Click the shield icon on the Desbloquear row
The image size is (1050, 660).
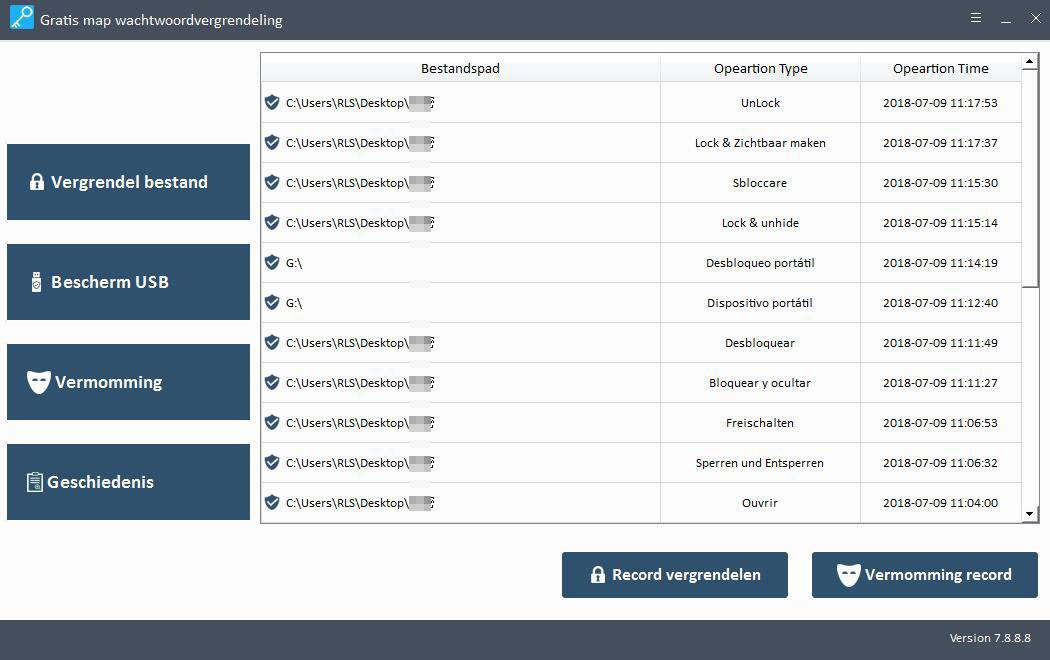(x=271, y=342)
